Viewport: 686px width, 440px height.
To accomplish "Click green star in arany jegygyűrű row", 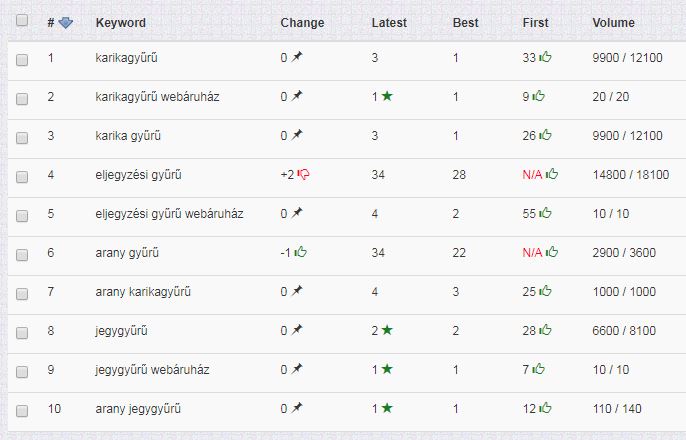I will click(x=387, y=408).
